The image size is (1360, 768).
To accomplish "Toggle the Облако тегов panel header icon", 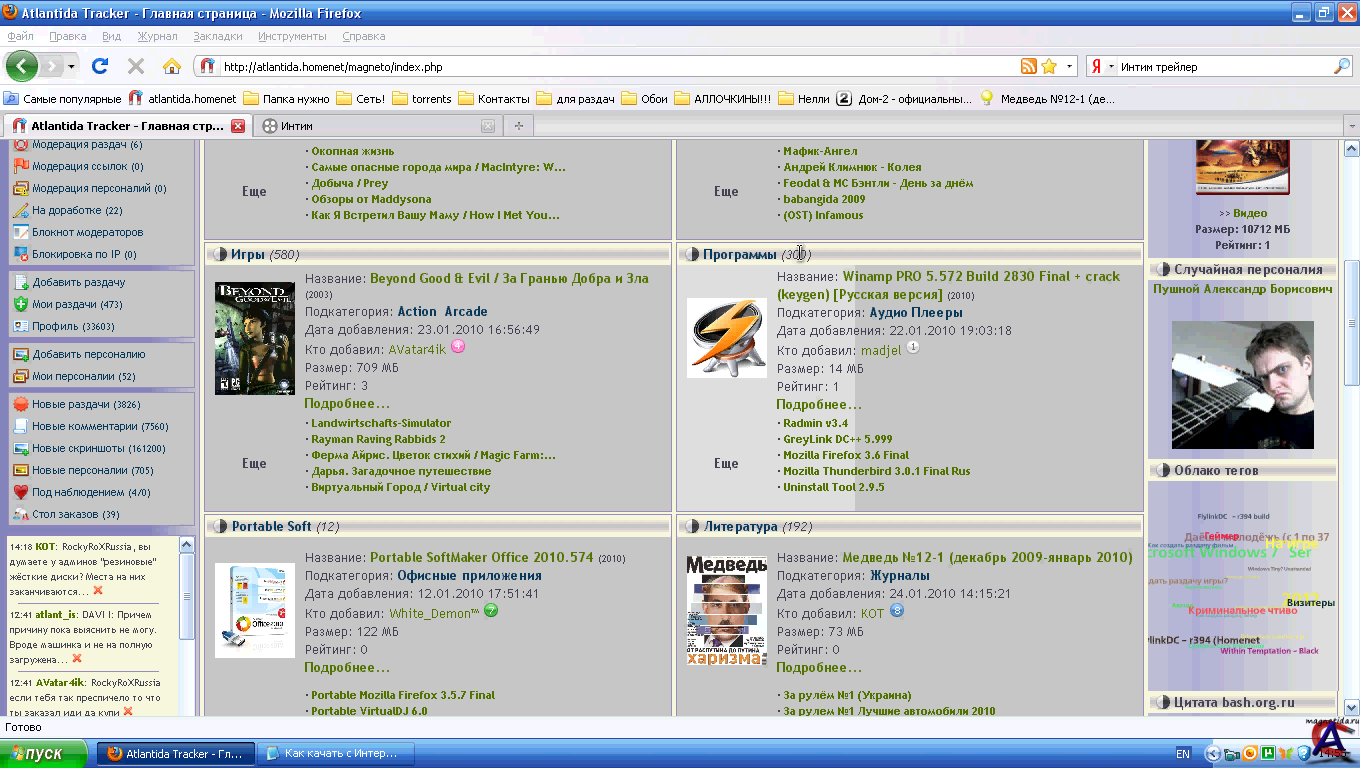I will click(x=1162, y=470).
